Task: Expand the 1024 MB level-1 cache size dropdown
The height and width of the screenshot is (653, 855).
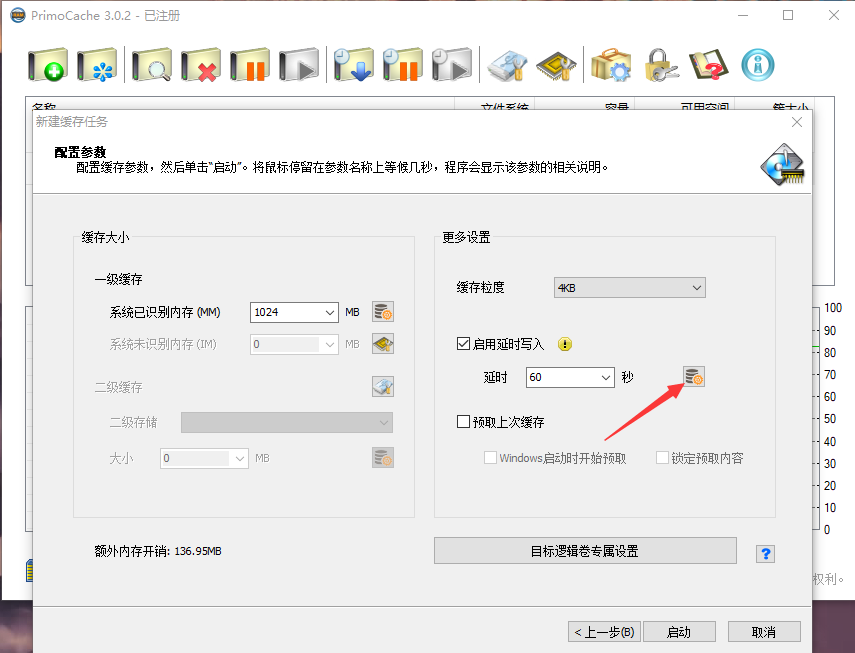Action: pyautogui.click(x=329, y=312)
